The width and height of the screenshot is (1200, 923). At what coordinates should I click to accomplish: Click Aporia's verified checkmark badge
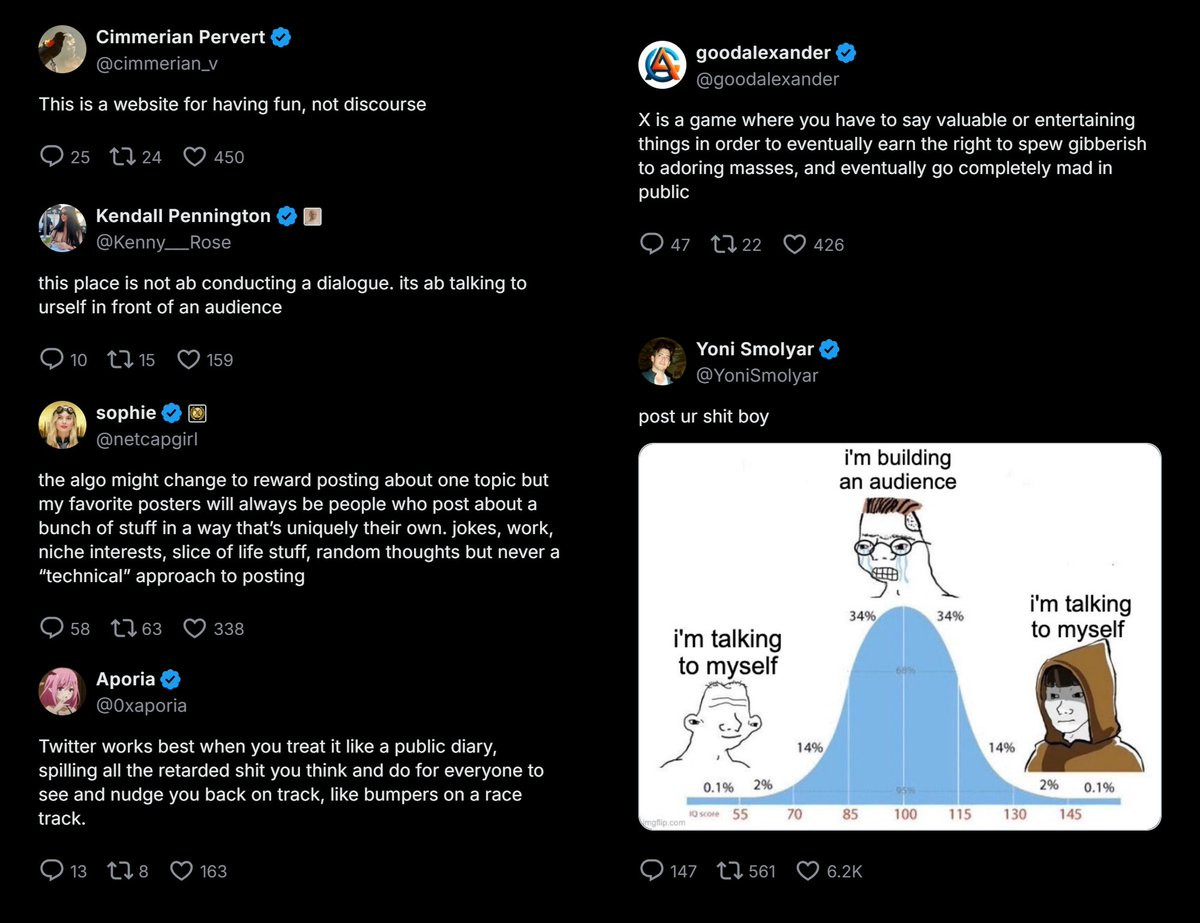[171, 680]
